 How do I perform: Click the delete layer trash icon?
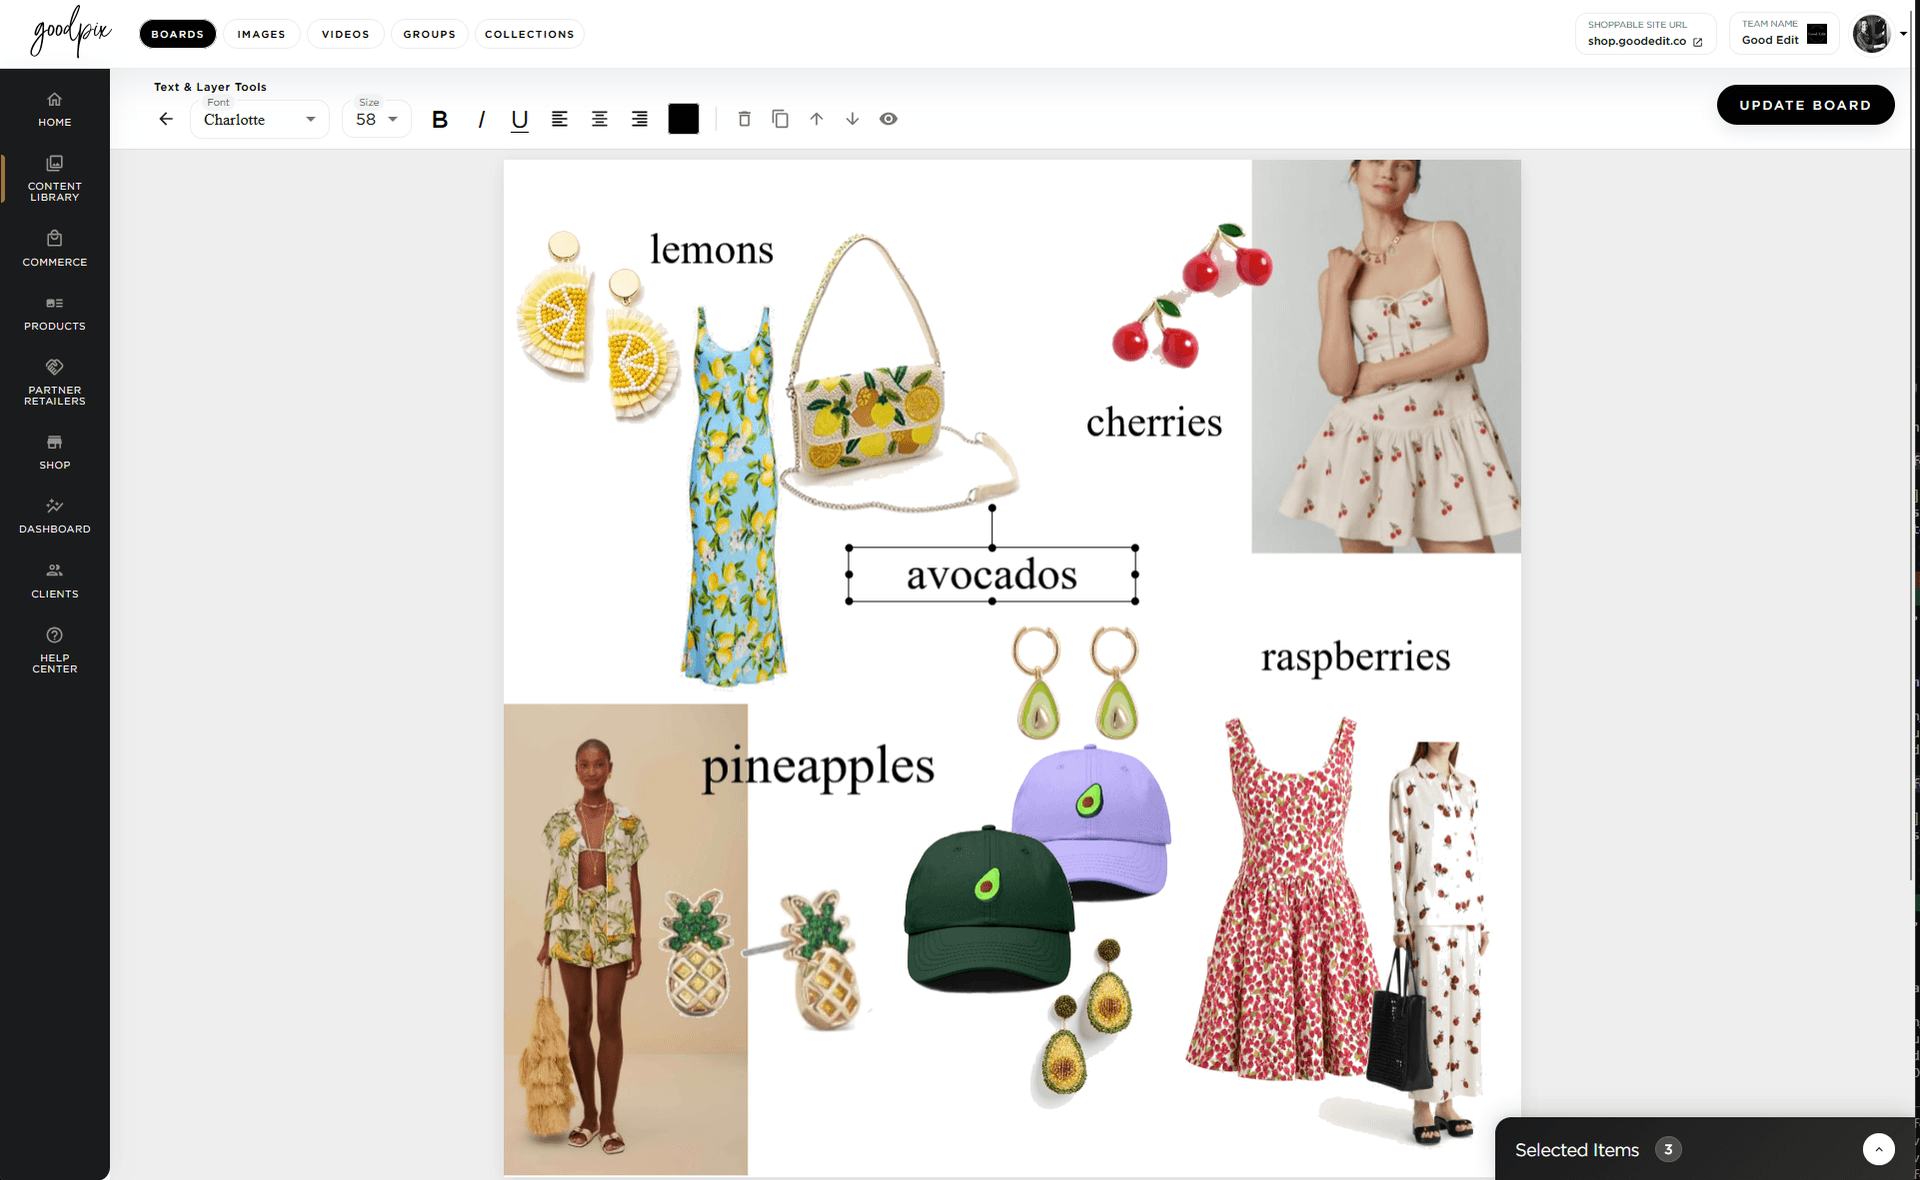click(744, 119)
